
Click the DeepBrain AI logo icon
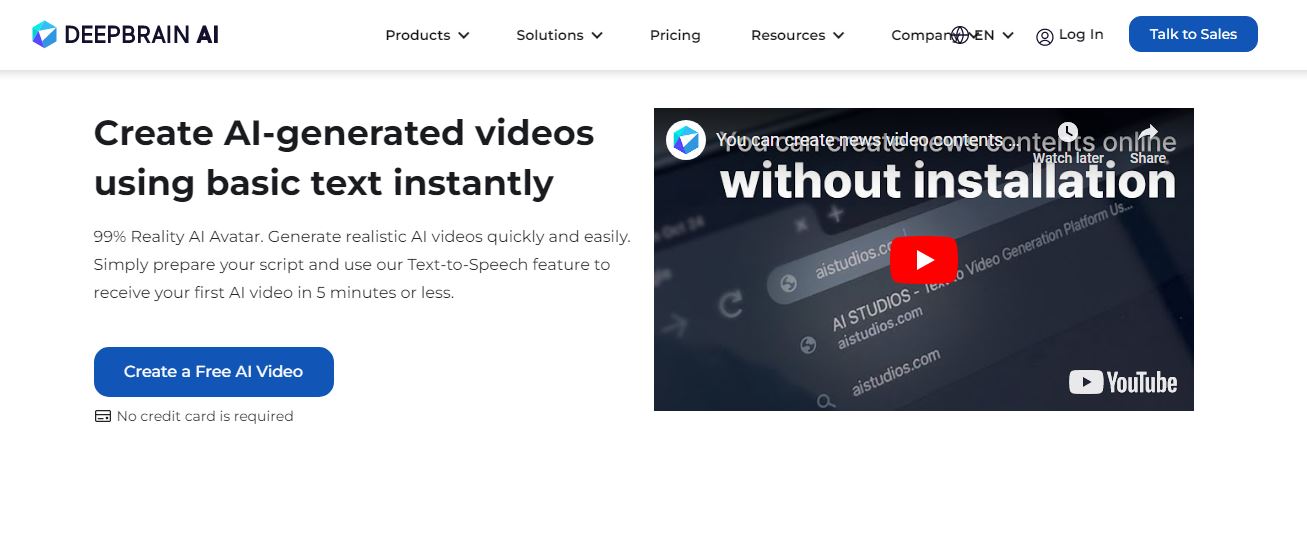(44, 35)
